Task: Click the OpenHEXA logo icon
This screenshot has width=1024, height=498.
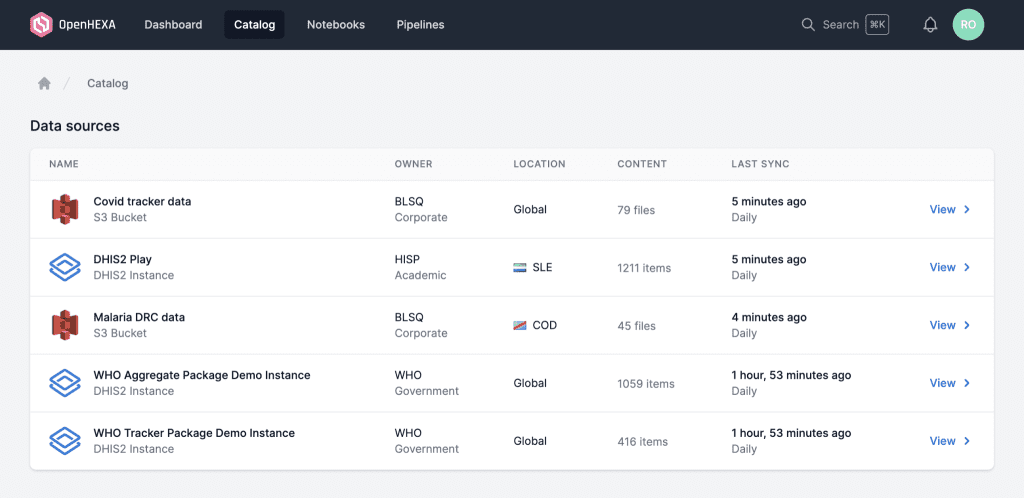Action: coord(41,25)
